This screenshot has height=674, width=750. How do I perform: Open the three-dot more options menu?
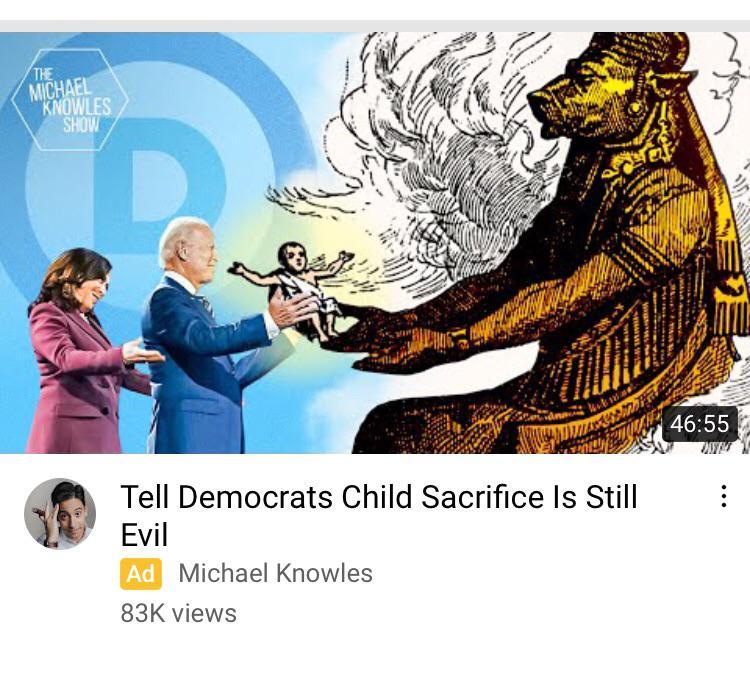[x=724, y=496]
